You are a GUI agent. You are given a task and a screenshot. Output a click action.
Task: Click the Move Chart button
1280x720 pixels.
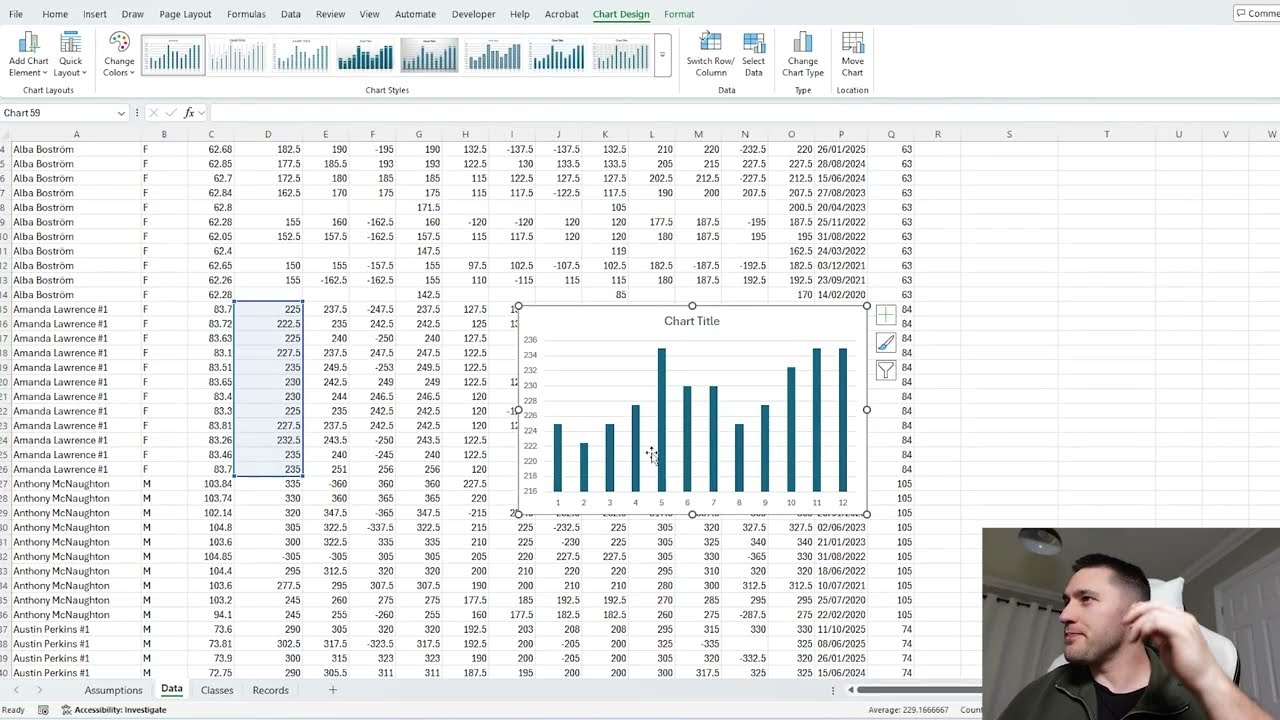point(852,54)
